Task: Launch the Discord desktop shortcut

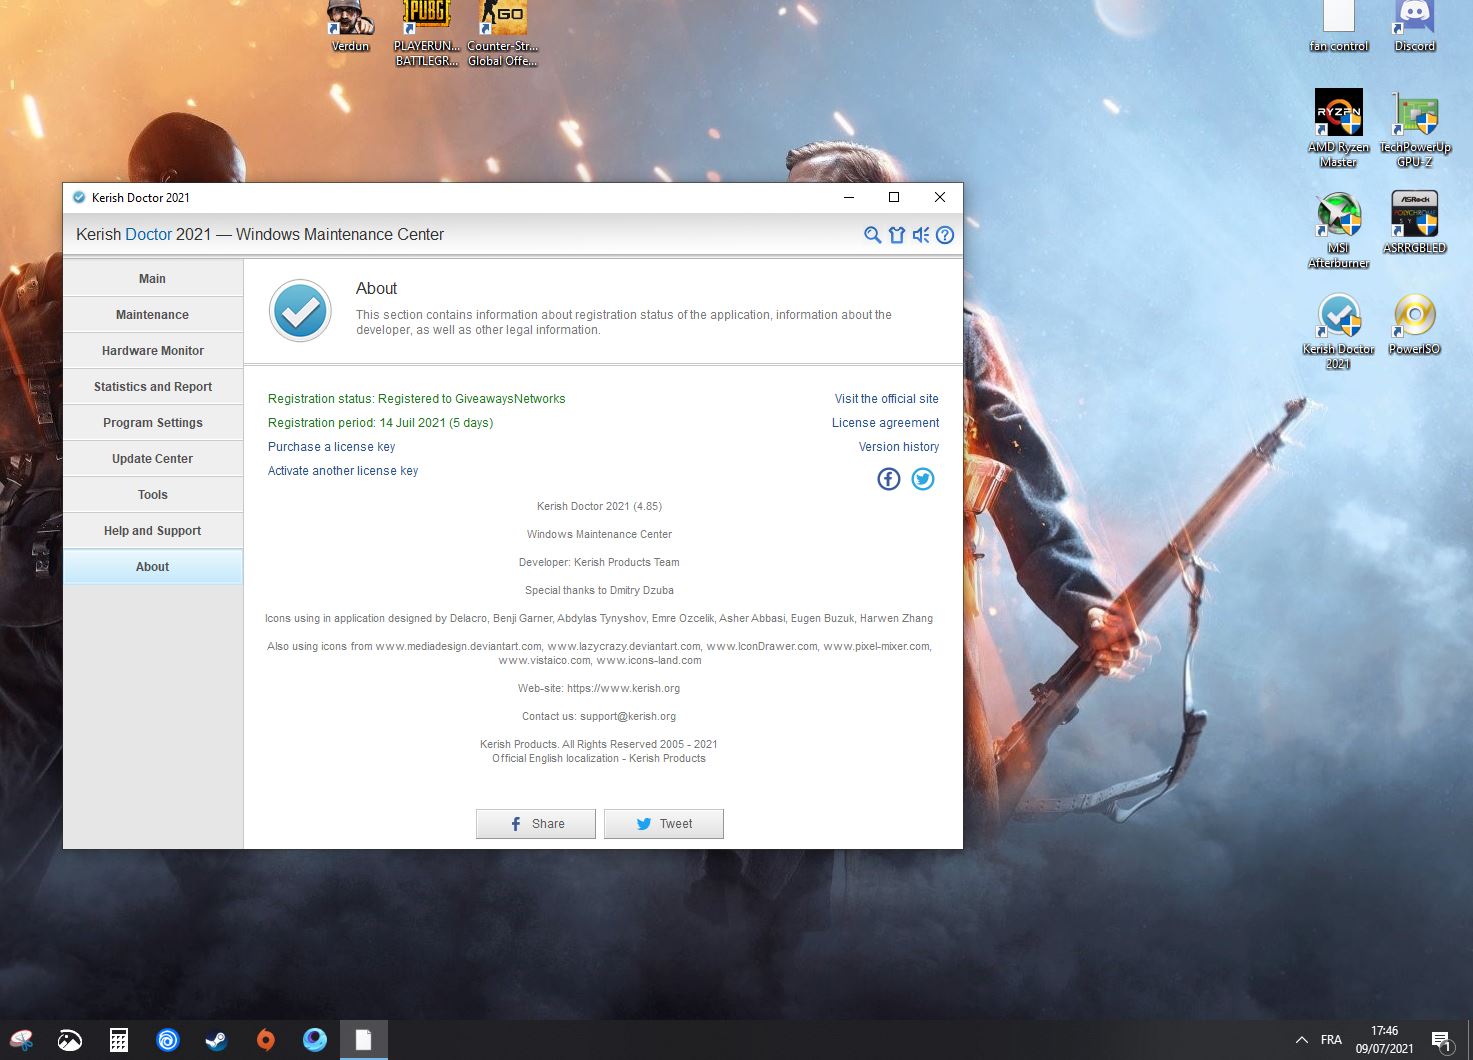Action: tap(1415, 27)
